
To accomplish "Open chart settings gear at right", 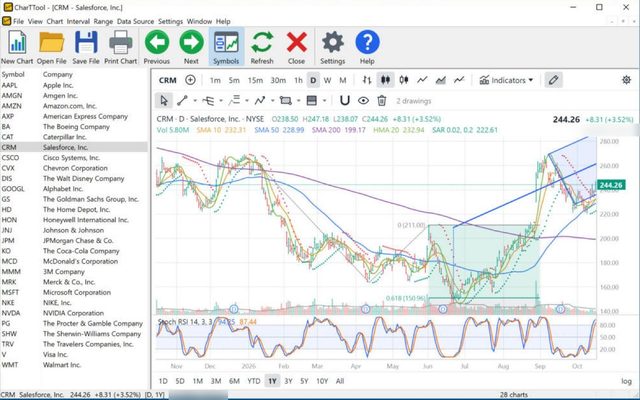I will coord(626,80).
